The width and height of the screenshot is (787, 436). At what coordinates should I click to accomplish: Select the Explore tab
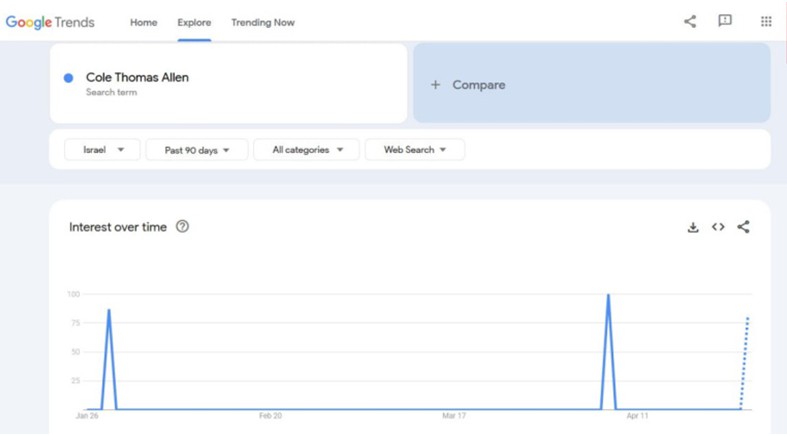click(x=194, y=22)
